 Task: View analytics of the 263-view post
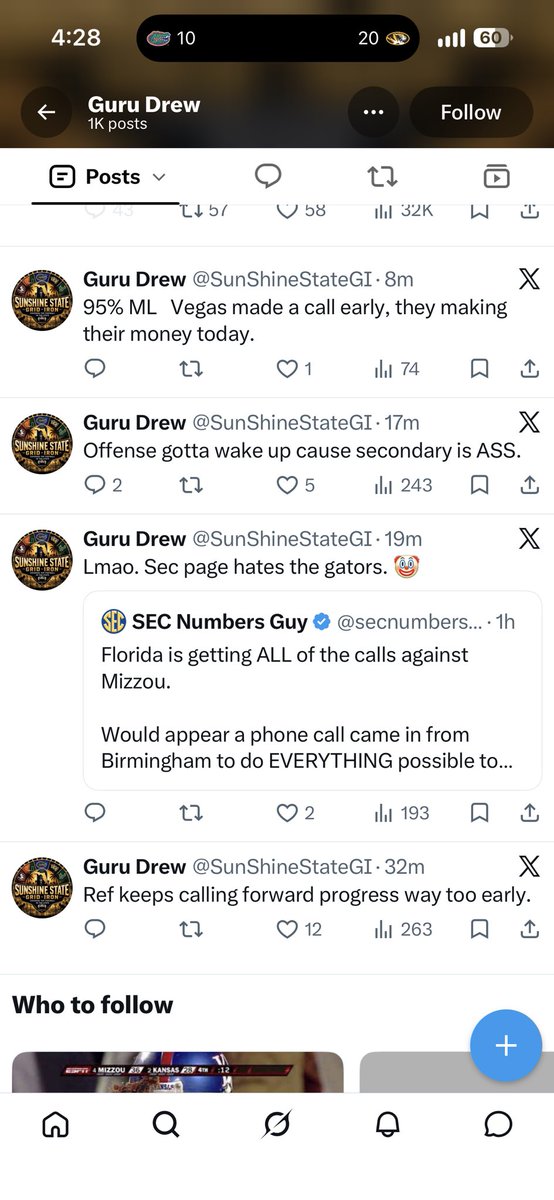pos(403,929)
